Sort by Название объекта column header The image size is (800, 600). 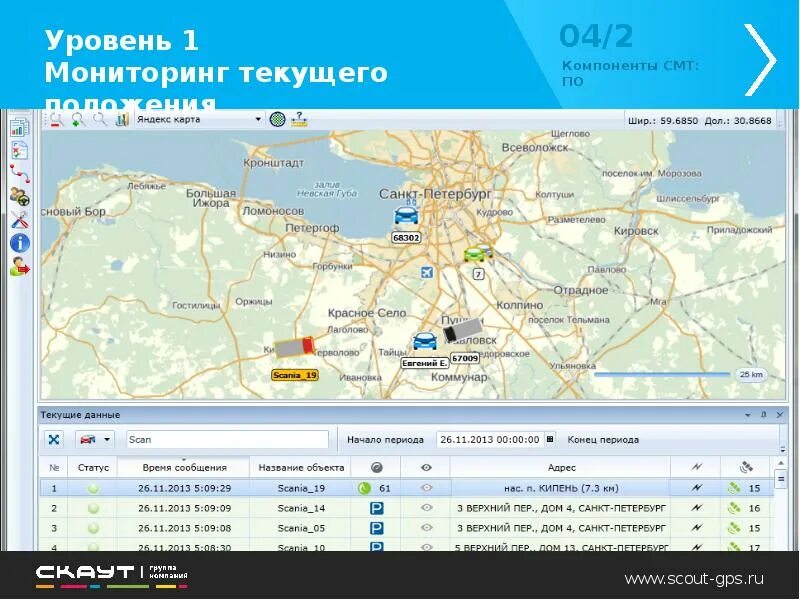click(301, 468)
